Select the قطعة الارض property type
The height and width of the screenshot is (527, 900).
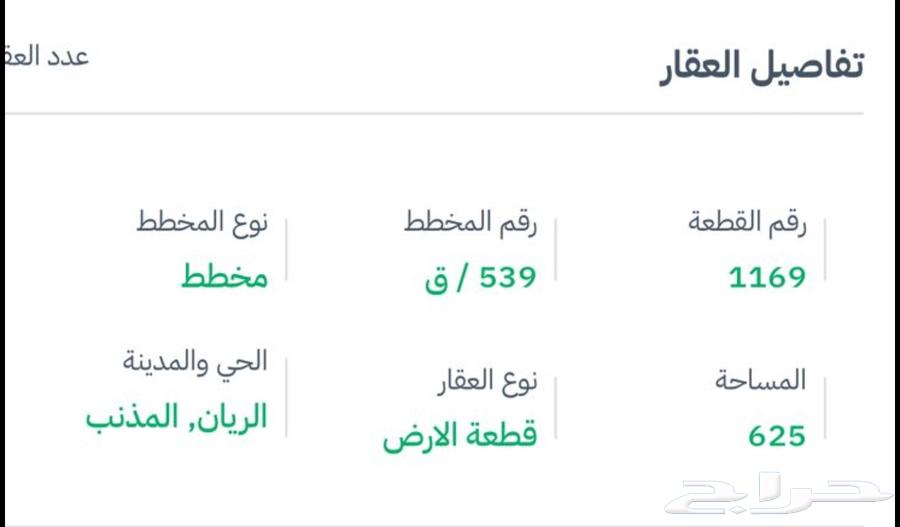[x=460, y=435]
